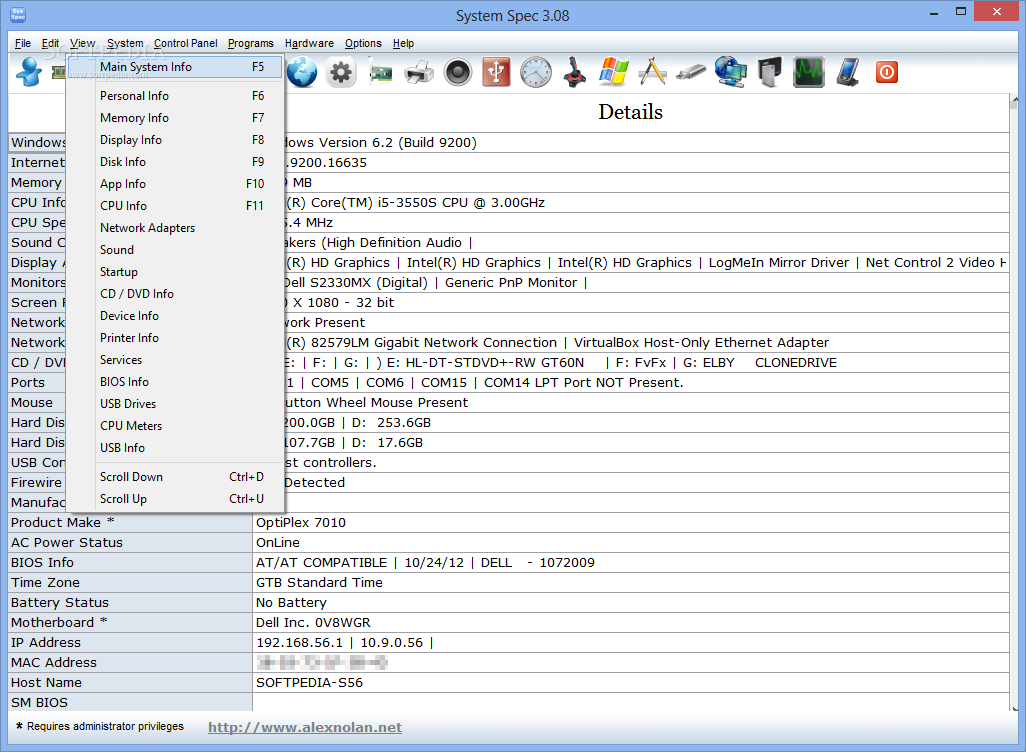Screen dimensions: 1026x752
Task: Choose USB Drives menu entry
Action: (x=175, y=404)
